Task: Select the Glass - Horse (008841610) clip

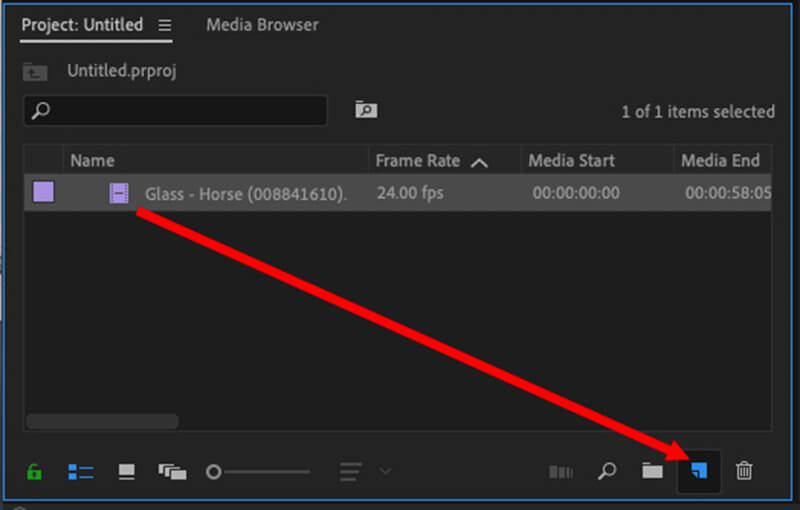Action: (x=245, y=194)
